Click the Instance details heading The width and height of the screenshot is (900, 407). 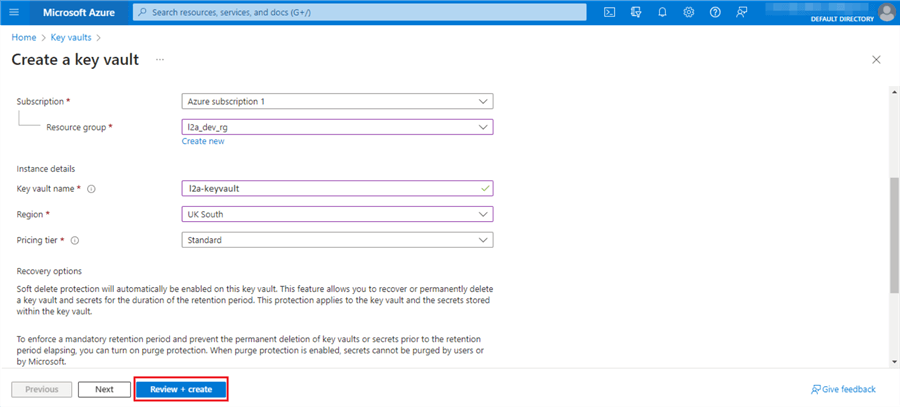(x=46, y=169)
